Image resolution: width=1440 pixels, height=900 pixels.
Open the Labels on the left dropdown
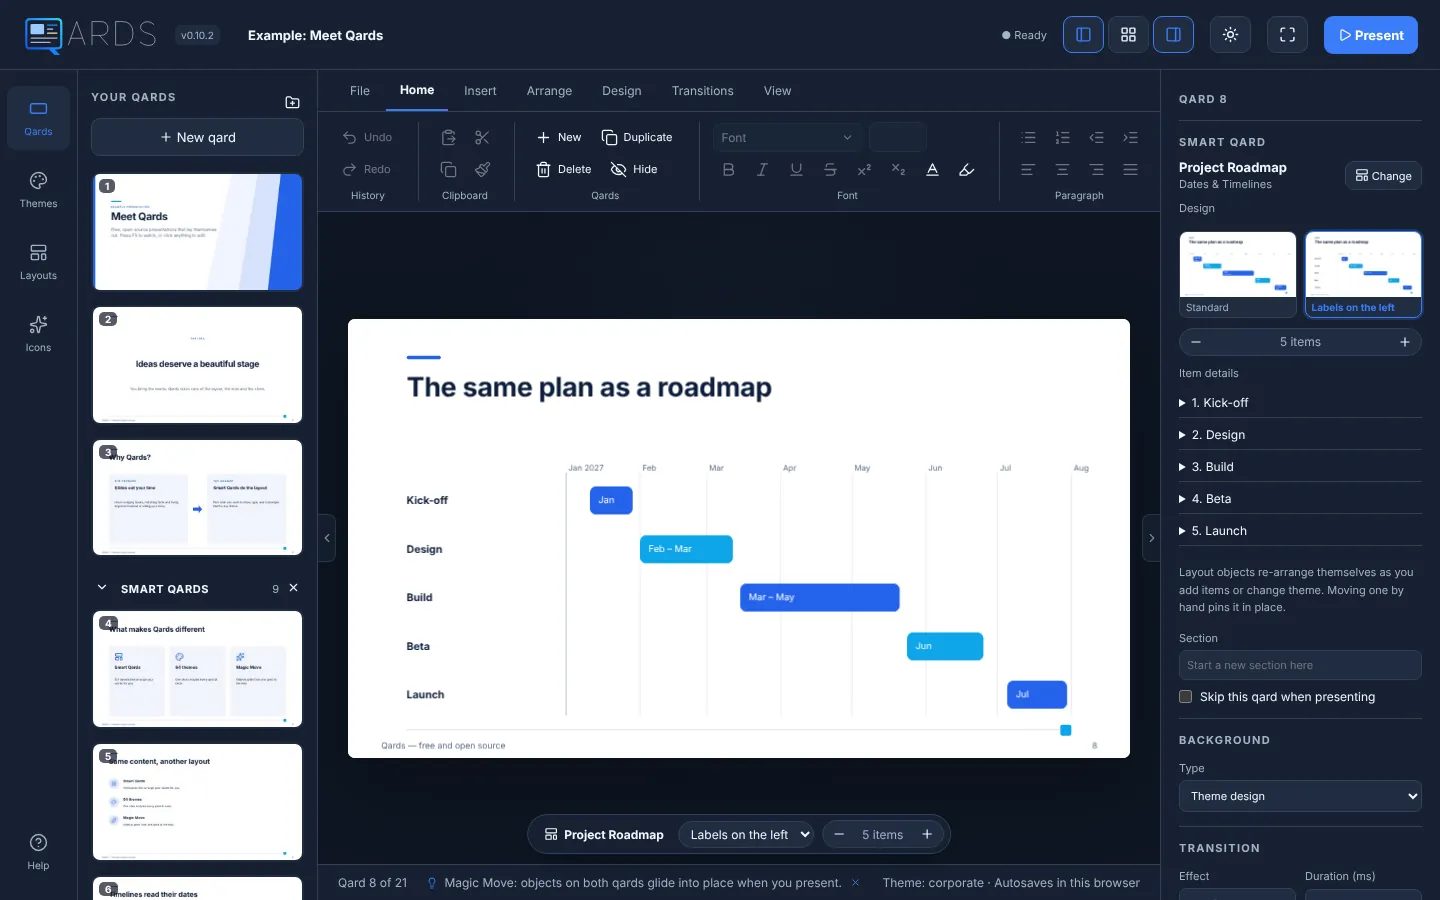click(x=746, y=834)
